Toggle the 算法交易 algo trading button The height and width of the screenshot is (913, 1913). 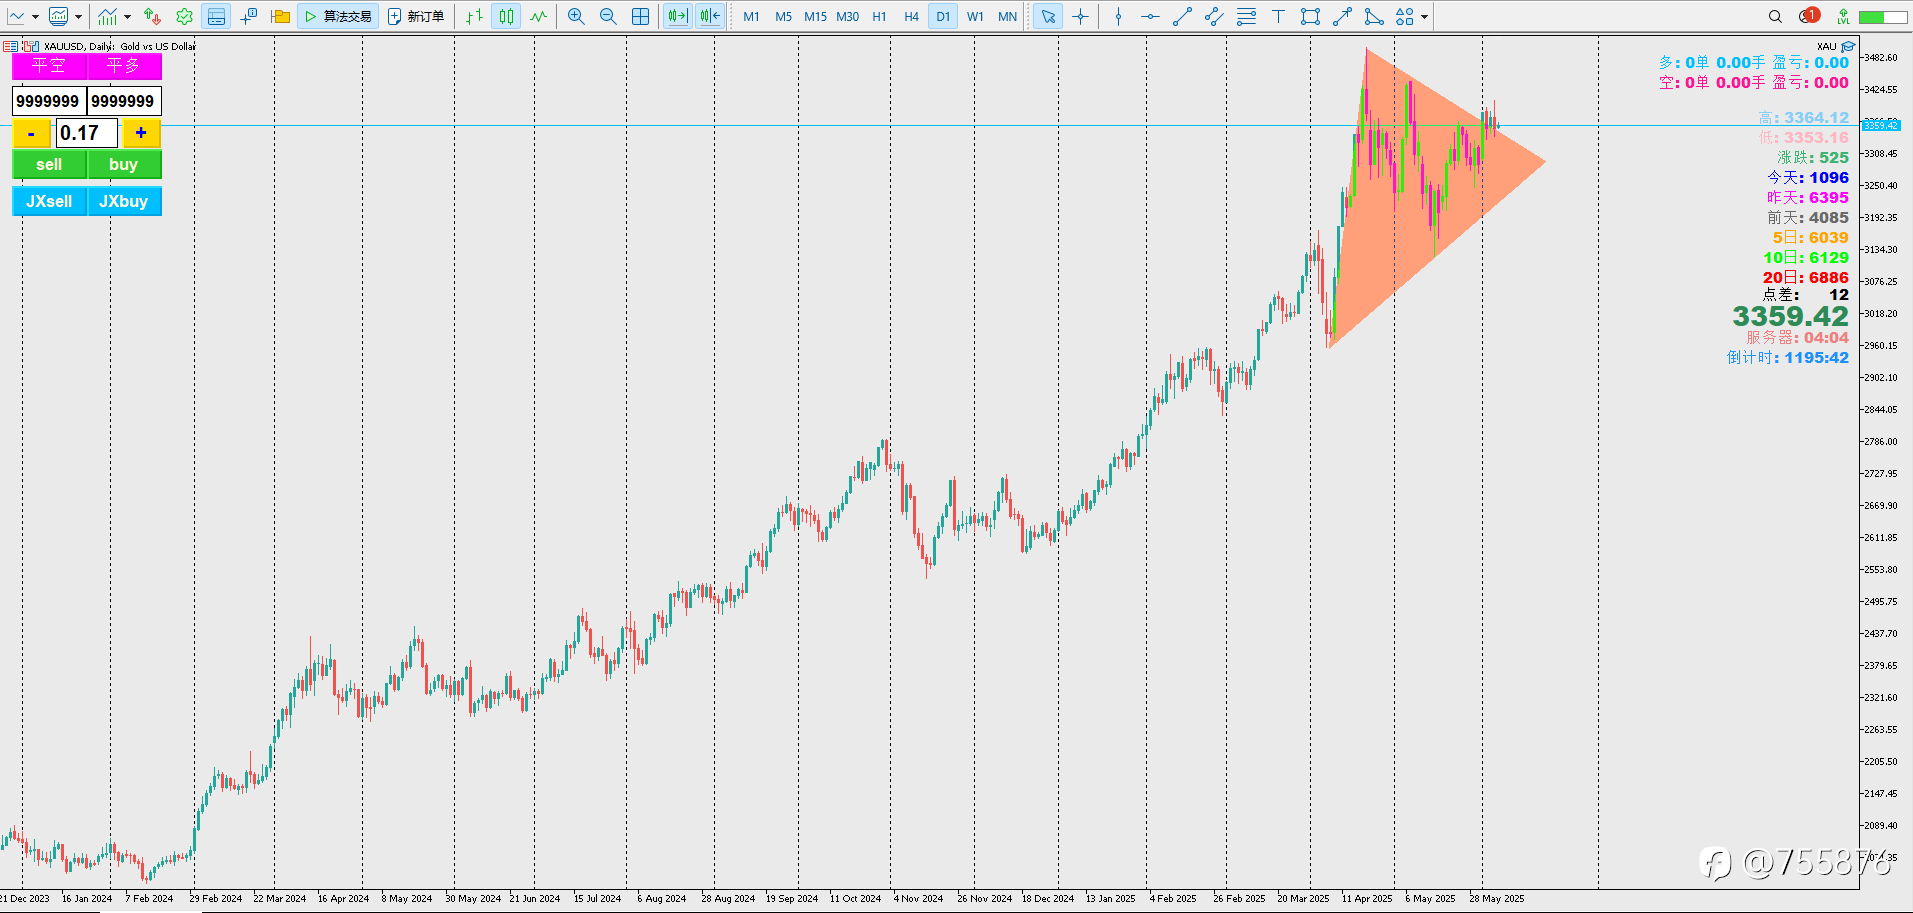point(338,16)
